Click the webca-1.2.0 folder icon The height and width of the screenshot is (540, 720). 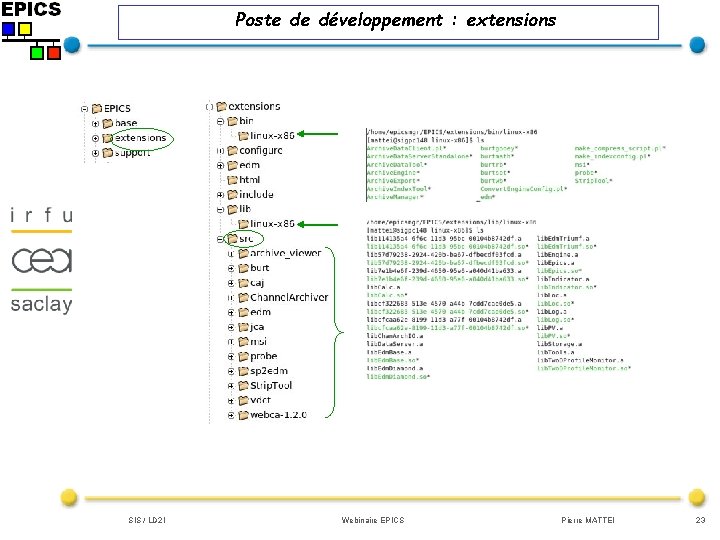tap(243, 415)
